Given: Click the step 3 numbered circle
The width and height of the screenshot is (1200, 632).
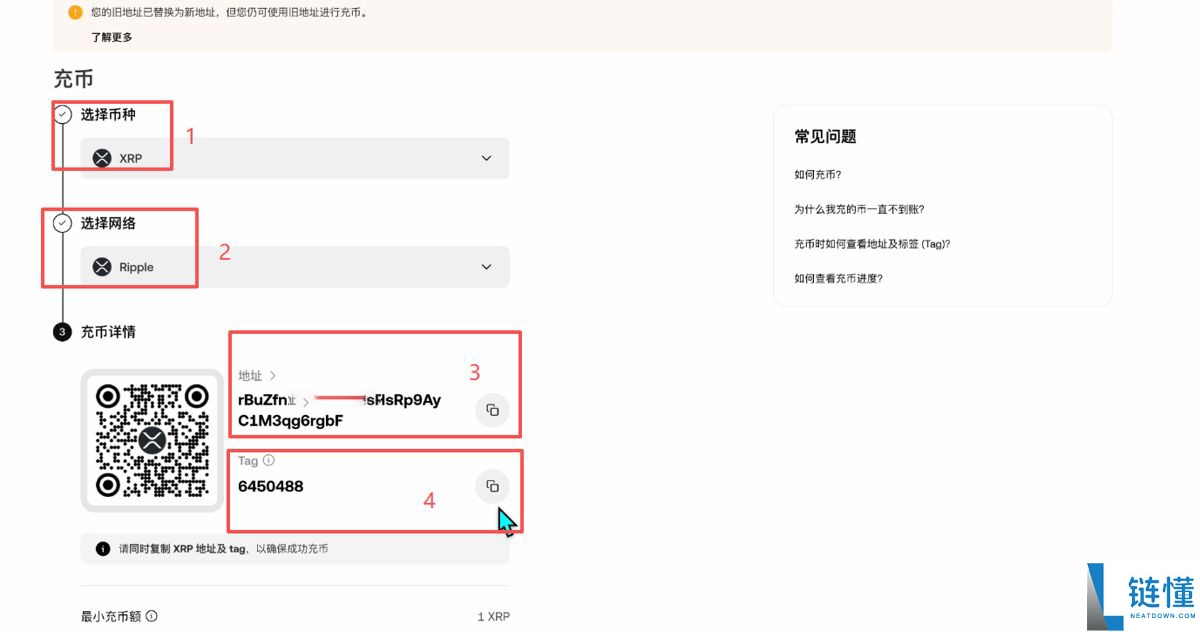Looking at the screenshot, I should point(61,331).
